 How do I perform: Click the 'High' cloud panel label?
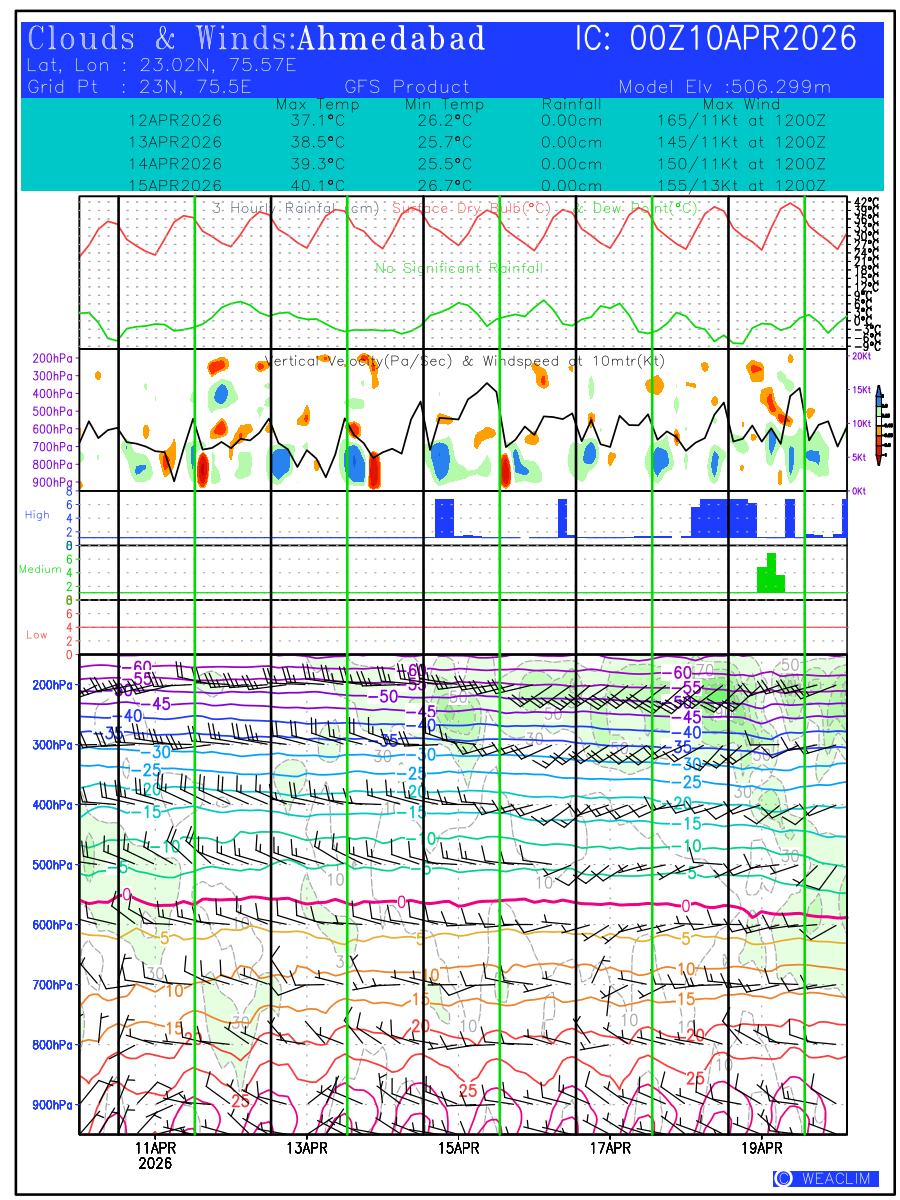click(x=37, y=514)
